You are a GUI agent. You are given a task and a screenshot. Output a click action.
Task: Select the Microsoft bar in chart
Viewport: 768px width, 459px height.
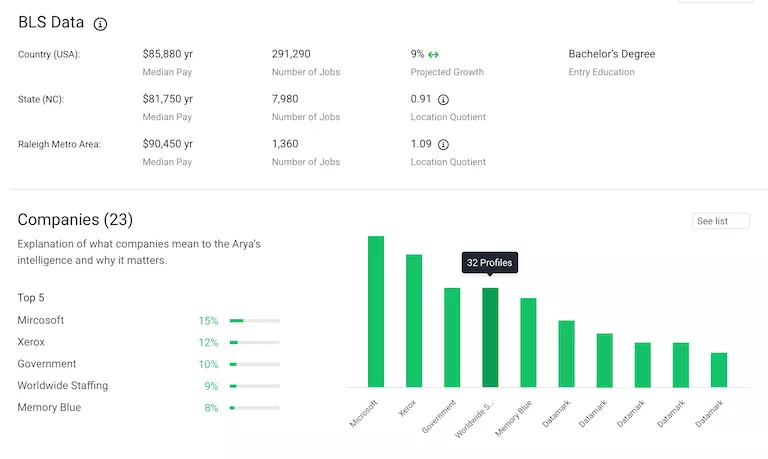376,311
